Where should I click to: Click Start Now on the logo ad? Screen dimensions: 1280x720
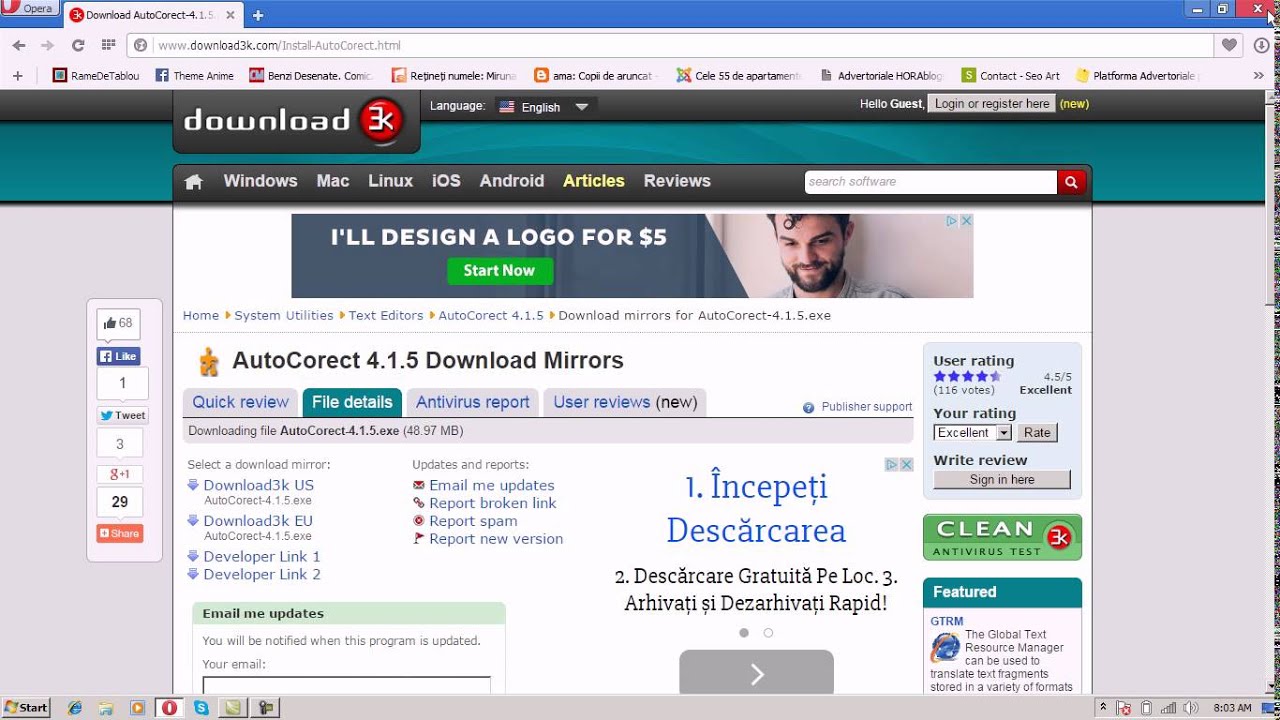(x=499, y=270)
